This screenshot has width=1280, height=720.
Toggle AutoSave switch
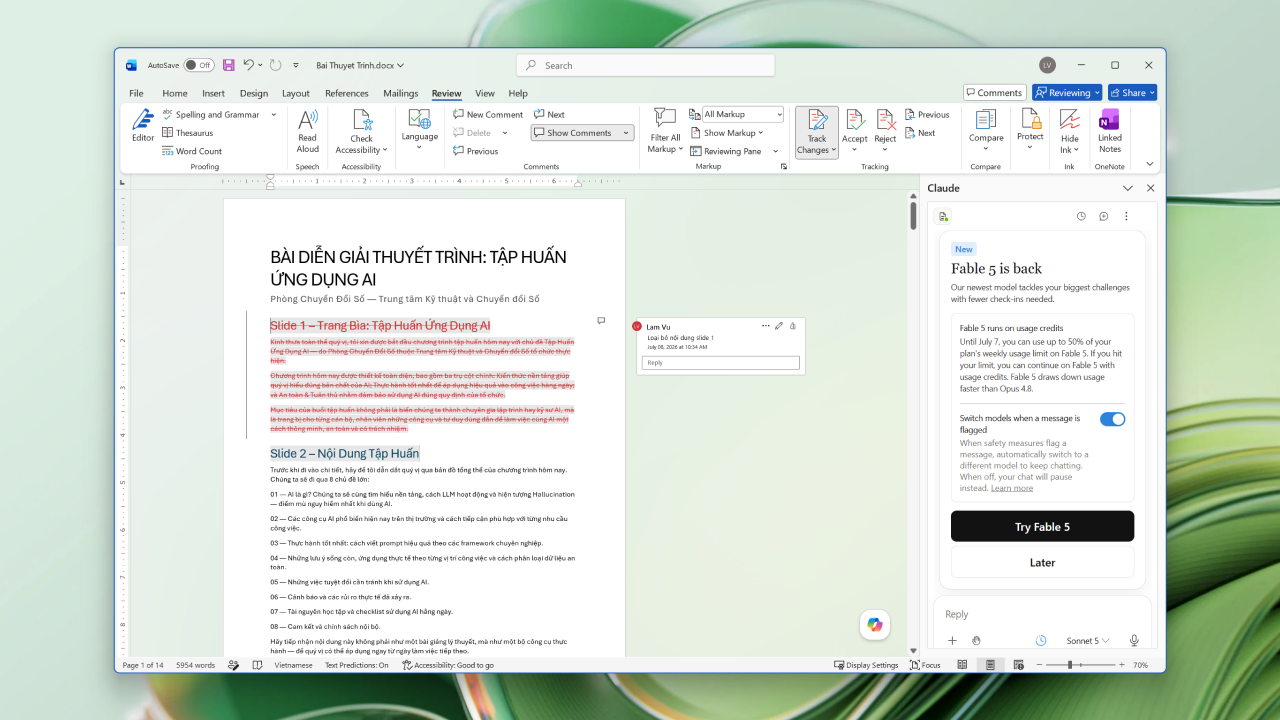pyautogui.click(x=199, y=65)
